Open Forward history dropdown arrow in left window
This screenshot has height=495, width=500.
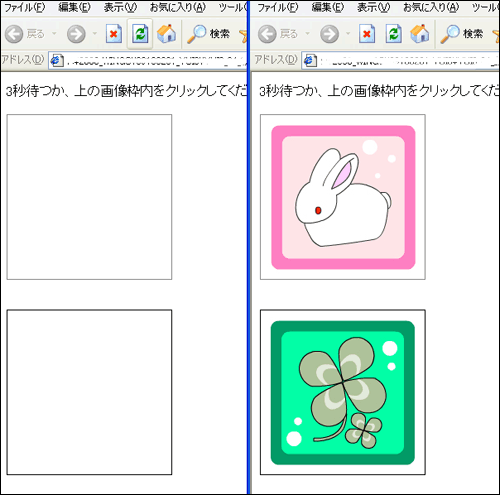[x=95, y=34]
